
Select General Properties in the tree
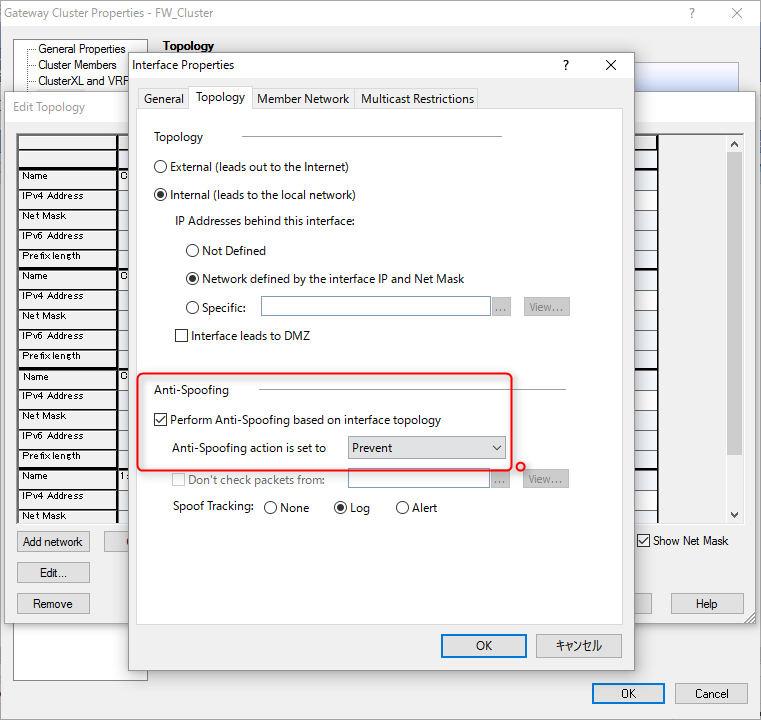[x=82, y=49]
